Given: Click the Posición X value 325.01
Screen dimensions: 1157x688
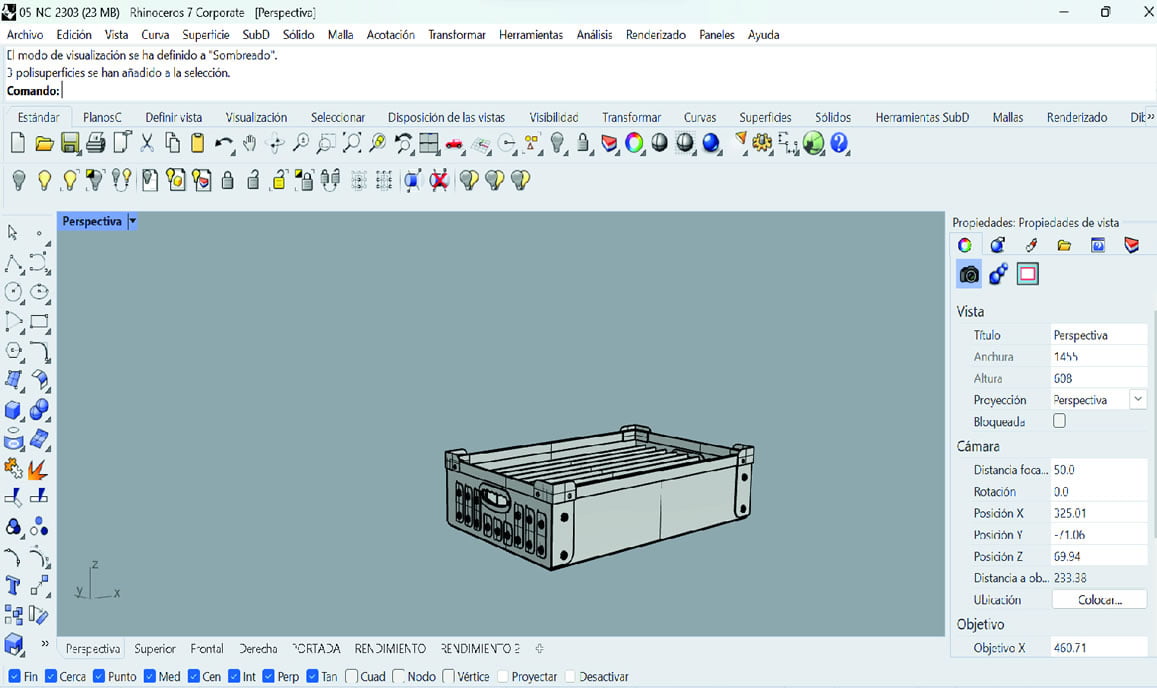Looking at the screenshot, I should (1099, 513).
